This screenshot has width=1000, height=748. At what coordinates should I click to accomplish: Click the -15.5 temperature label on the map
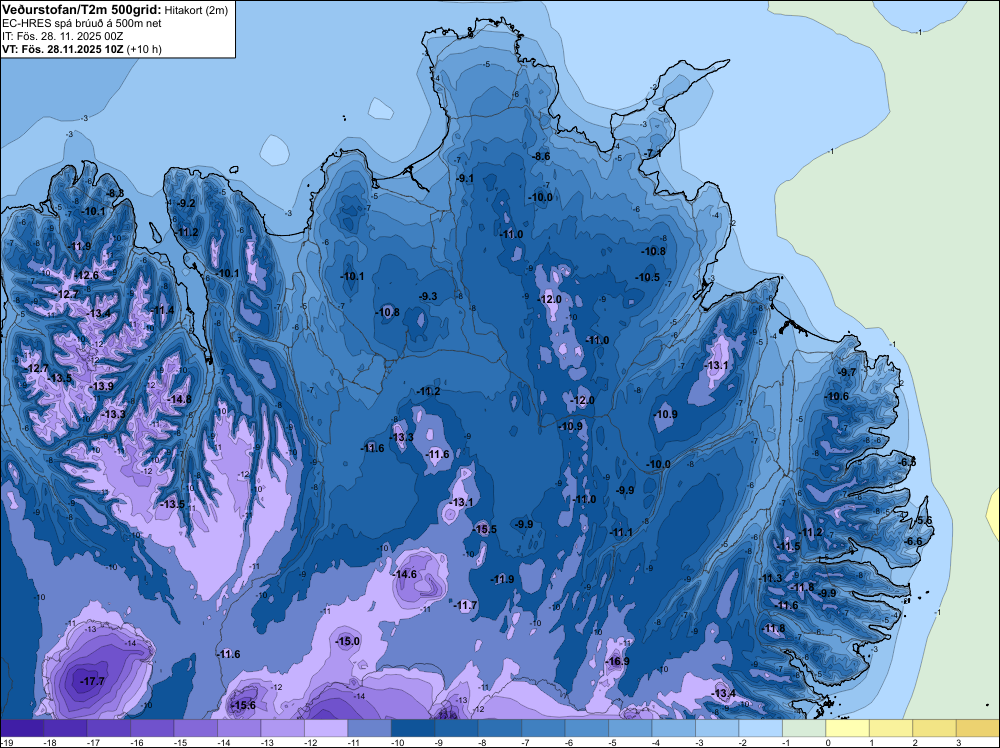[485, 529]
